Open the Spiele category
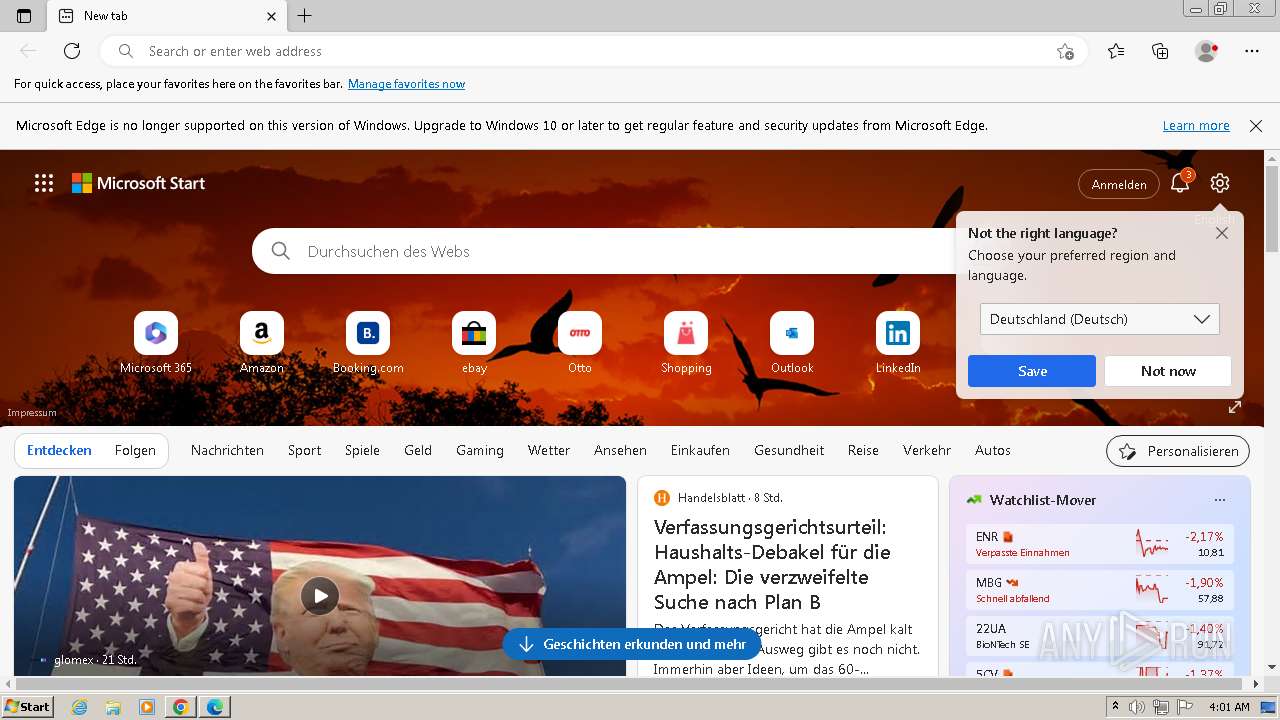This screenshot has width=1280, height=720. click(362, 451)
